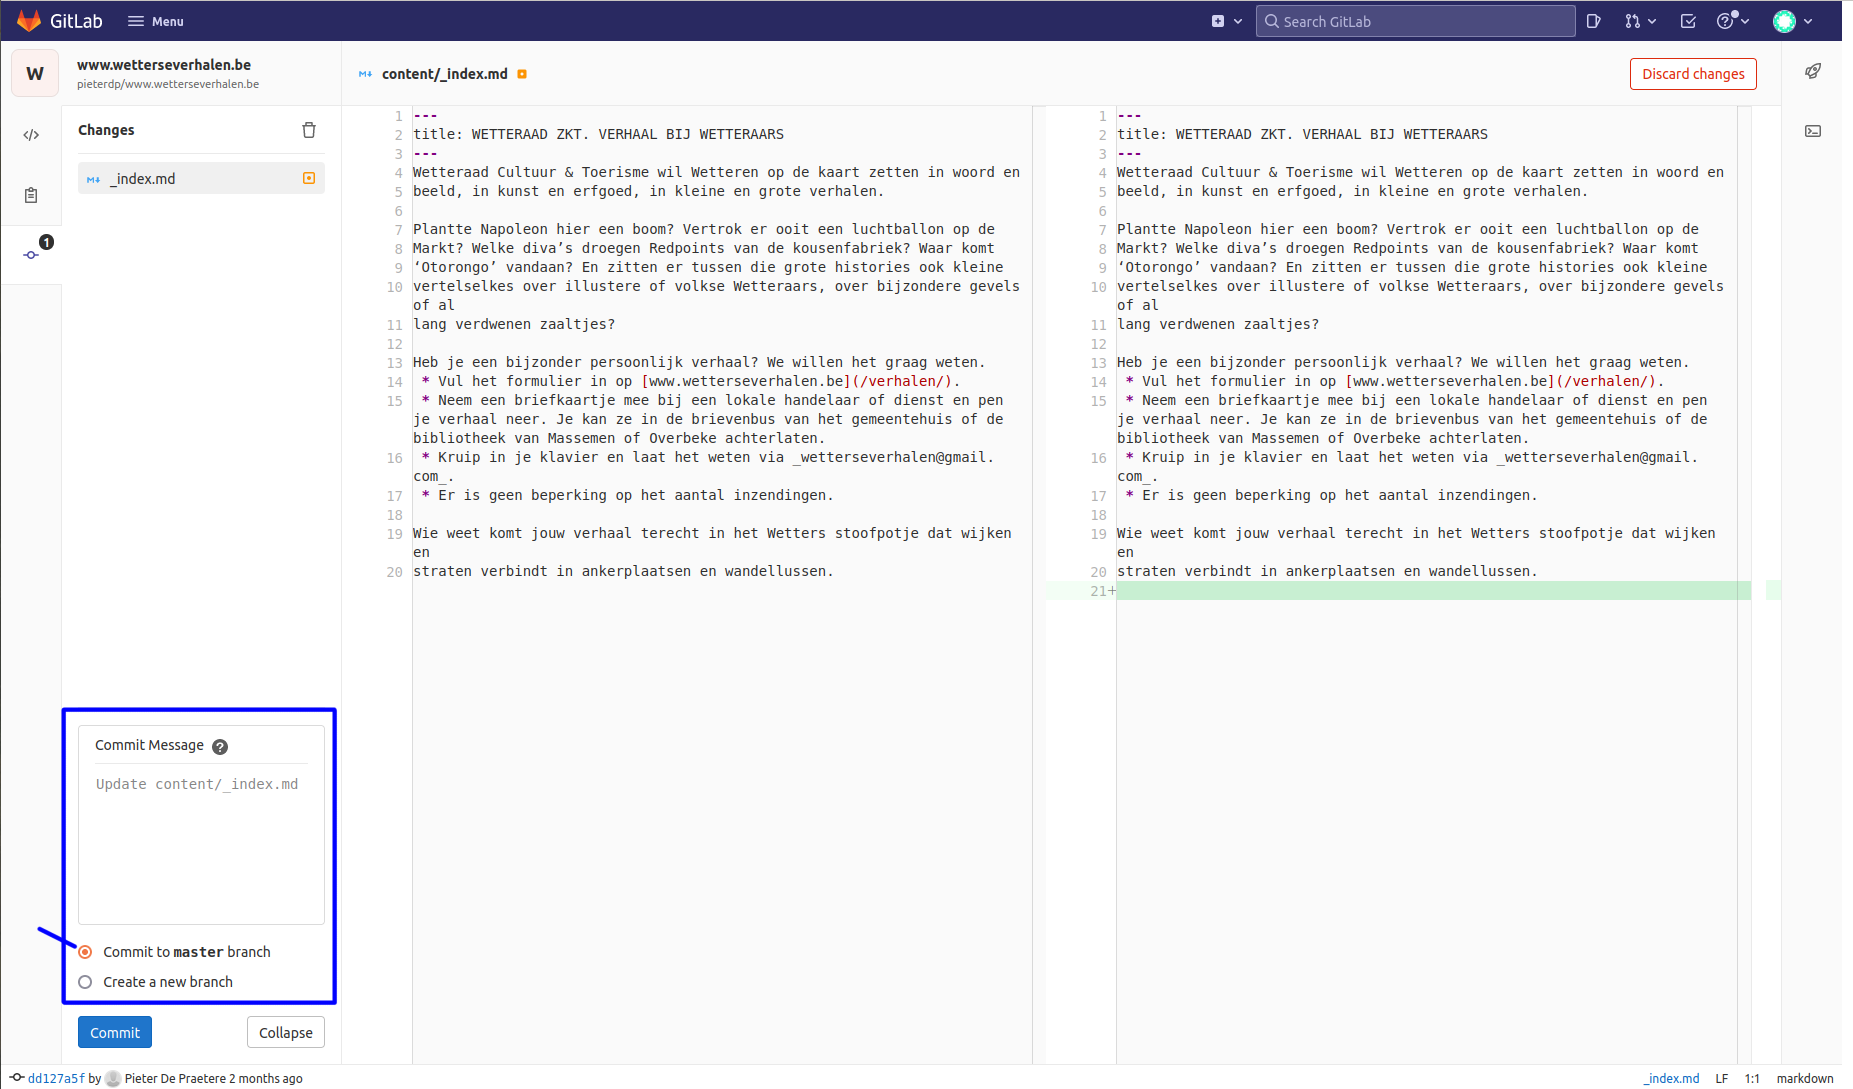This screenshot has height=1089, width=1853.
Task: Click the modified indicator dot on _index.md
Action: [x=308, y=178]
